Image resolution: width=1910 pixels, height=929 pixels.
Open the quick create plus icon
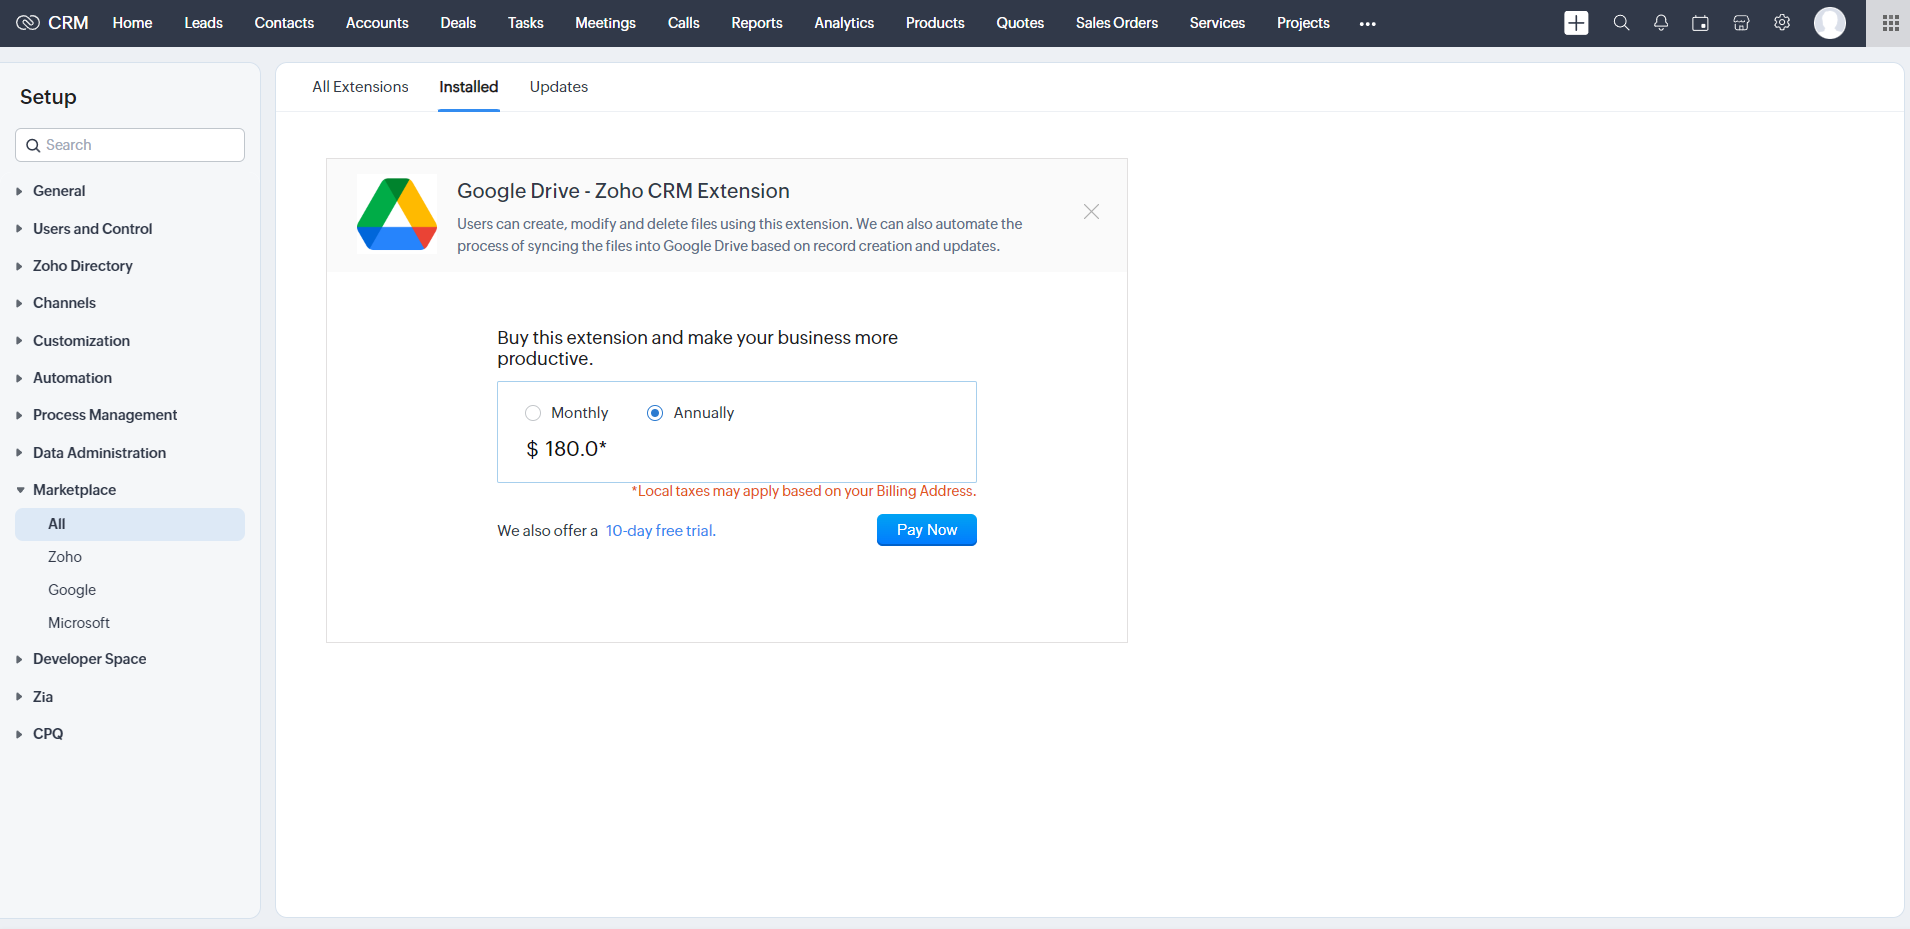pos(1576,23)
